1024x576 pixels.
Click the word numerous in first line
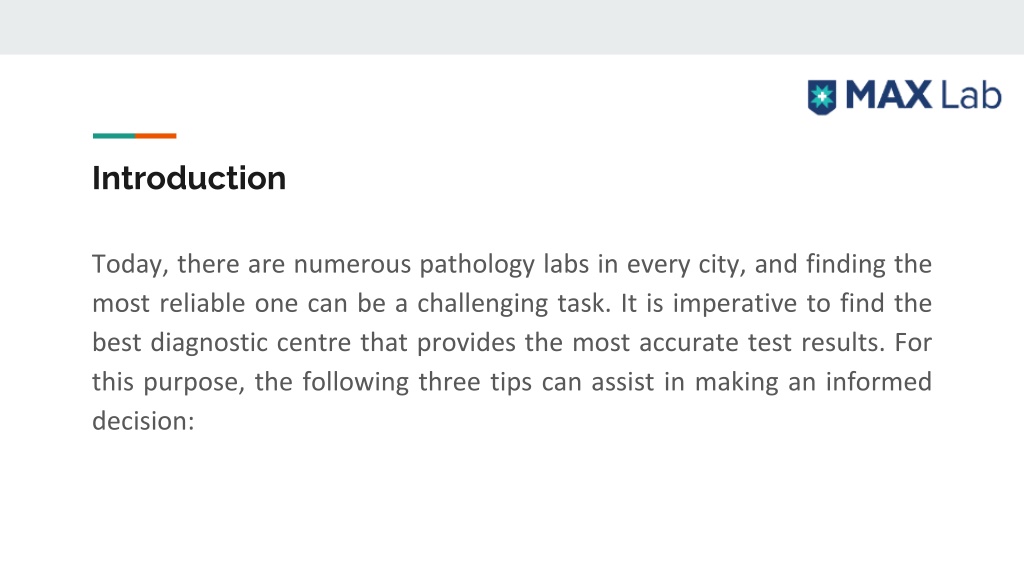(x=352, y=266)
